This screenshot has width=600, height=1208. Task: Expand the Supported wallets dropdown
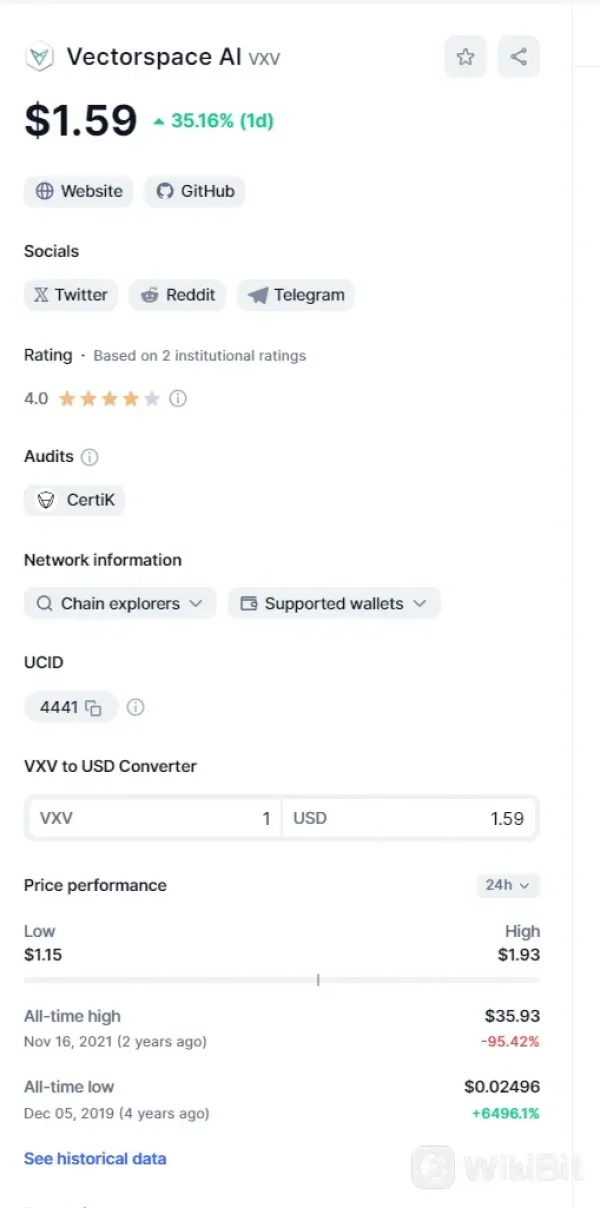334,604
